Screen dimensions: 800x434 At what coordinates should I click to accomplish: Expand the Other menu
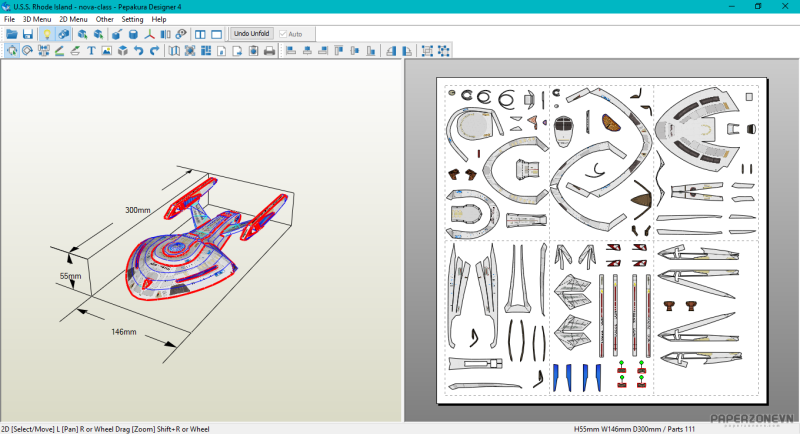tap(104, 19)
